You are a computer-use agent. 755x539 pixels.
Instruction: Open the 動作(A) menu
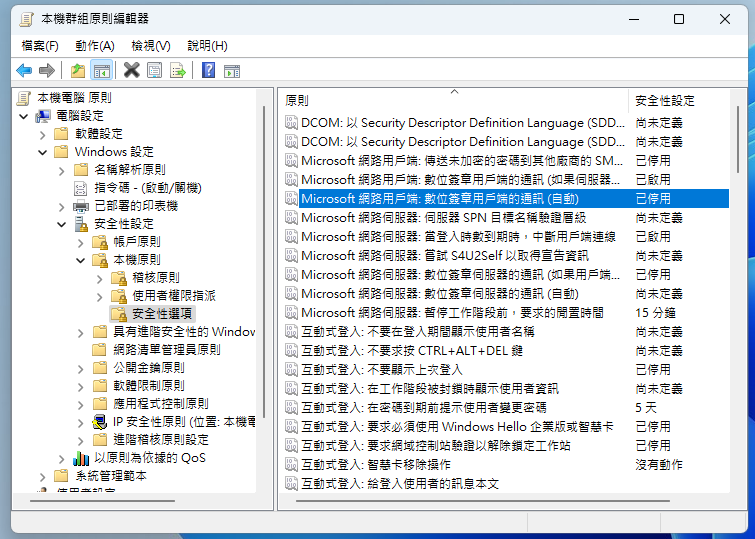coord(95,46)
